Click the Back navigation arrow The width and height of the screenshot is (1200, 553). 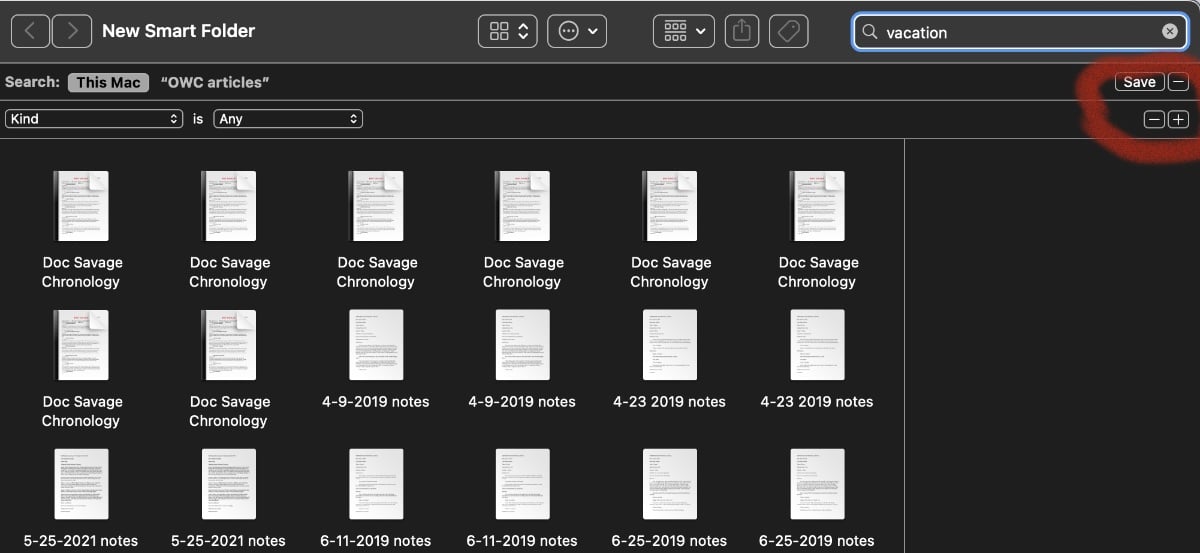pyautogui.click(x=30, y=31)
